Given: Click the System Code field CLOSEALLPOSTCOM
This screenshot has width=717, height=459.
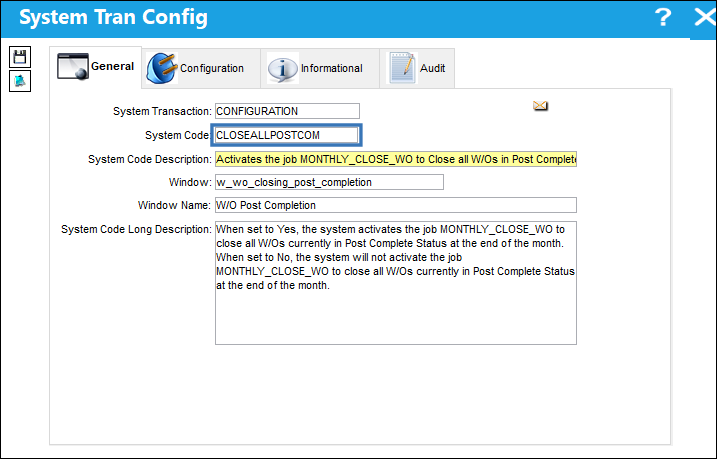Looking at the screenshot, I should [x=286, y=135].
